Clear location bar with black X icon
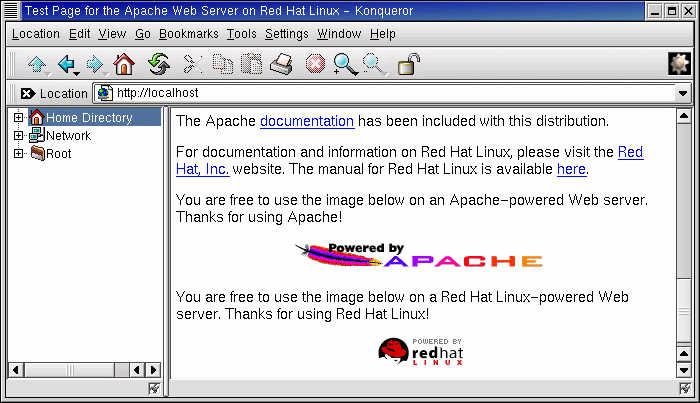The width and height of the screenshot is (700, 403). (x=27, y=93)
